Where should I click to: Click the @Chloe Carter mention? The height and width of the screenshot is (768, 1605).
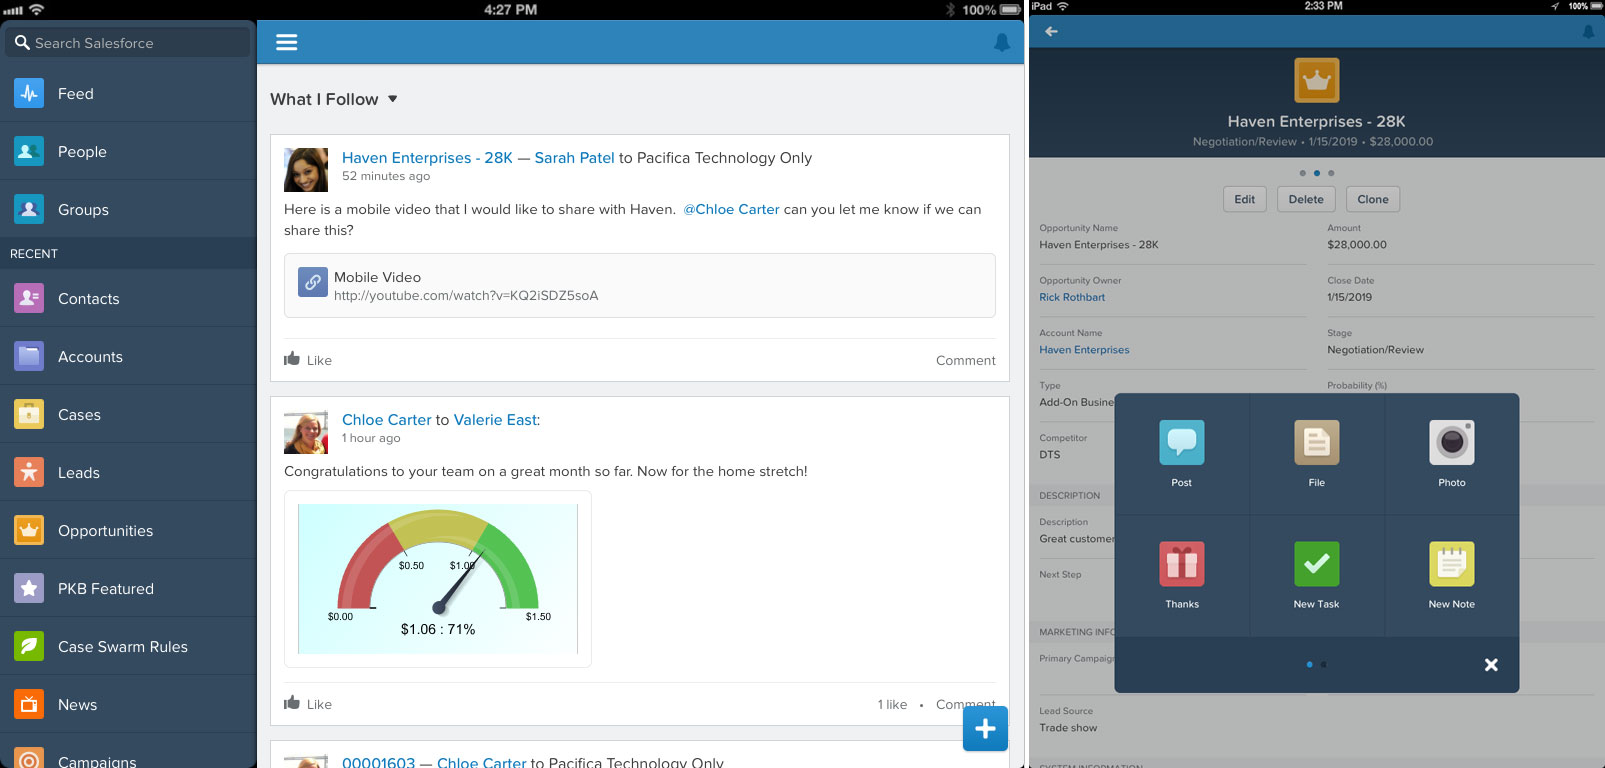coord(731,209)
